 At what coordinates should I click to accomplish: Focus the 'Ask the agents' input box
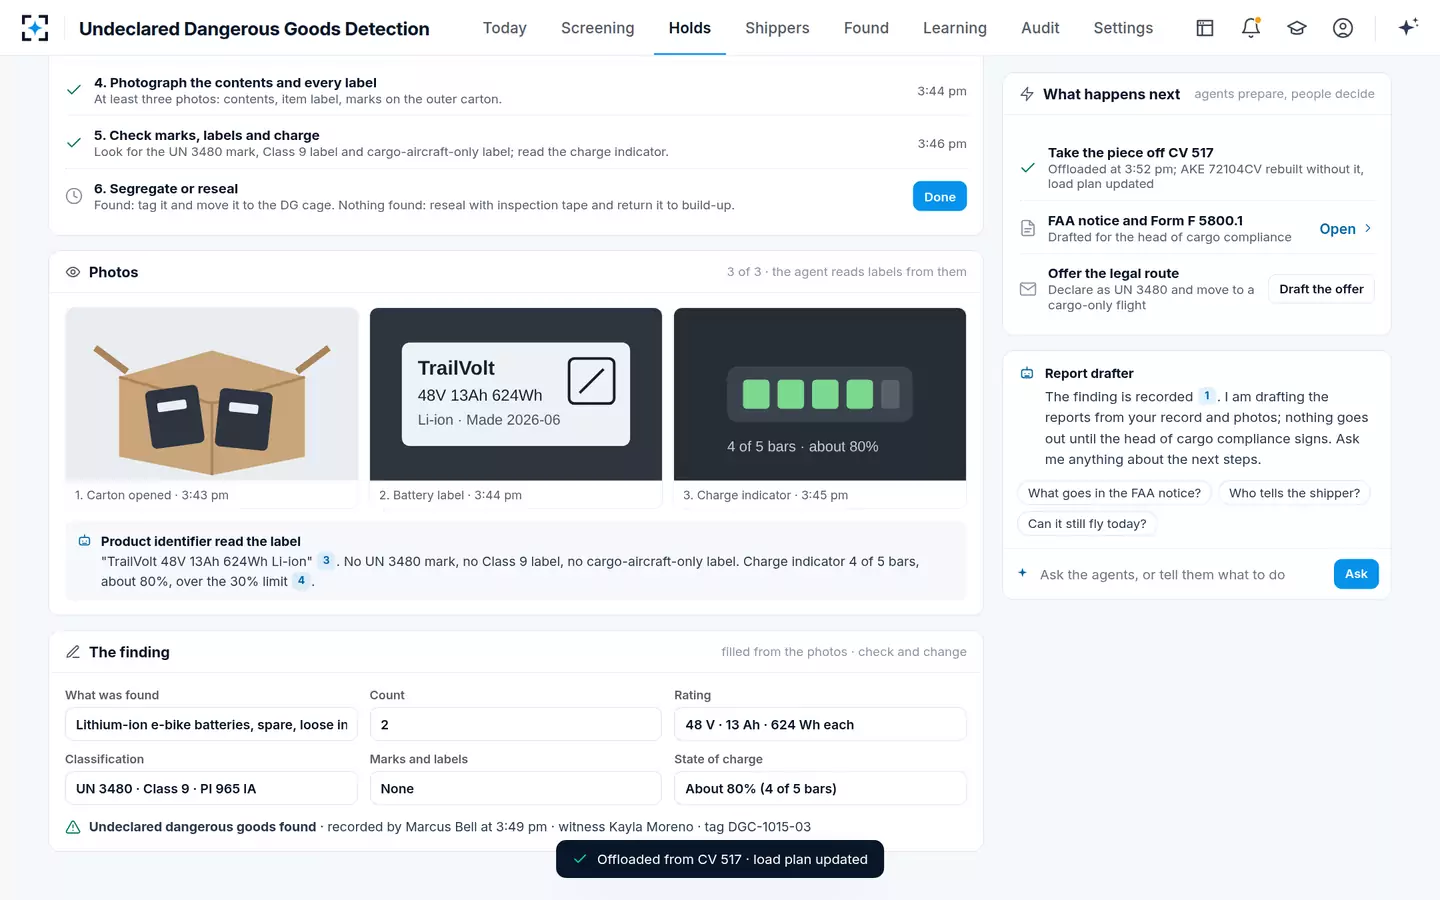pyautogui.click(x=1180, y=575)
